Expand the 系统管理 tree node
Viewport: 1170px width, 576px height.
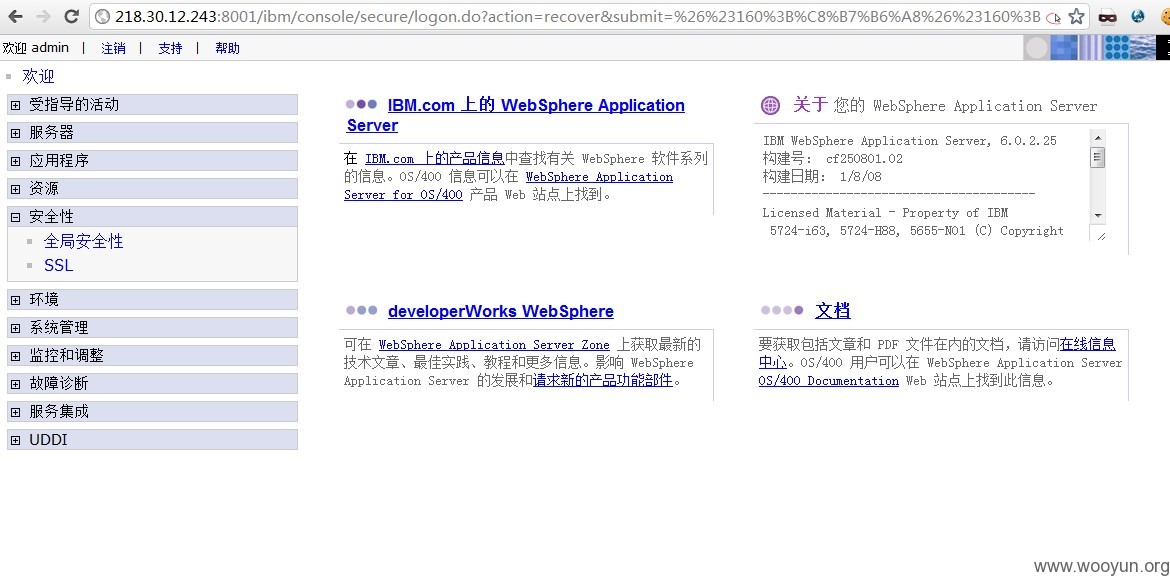click(x=15, y=328)
